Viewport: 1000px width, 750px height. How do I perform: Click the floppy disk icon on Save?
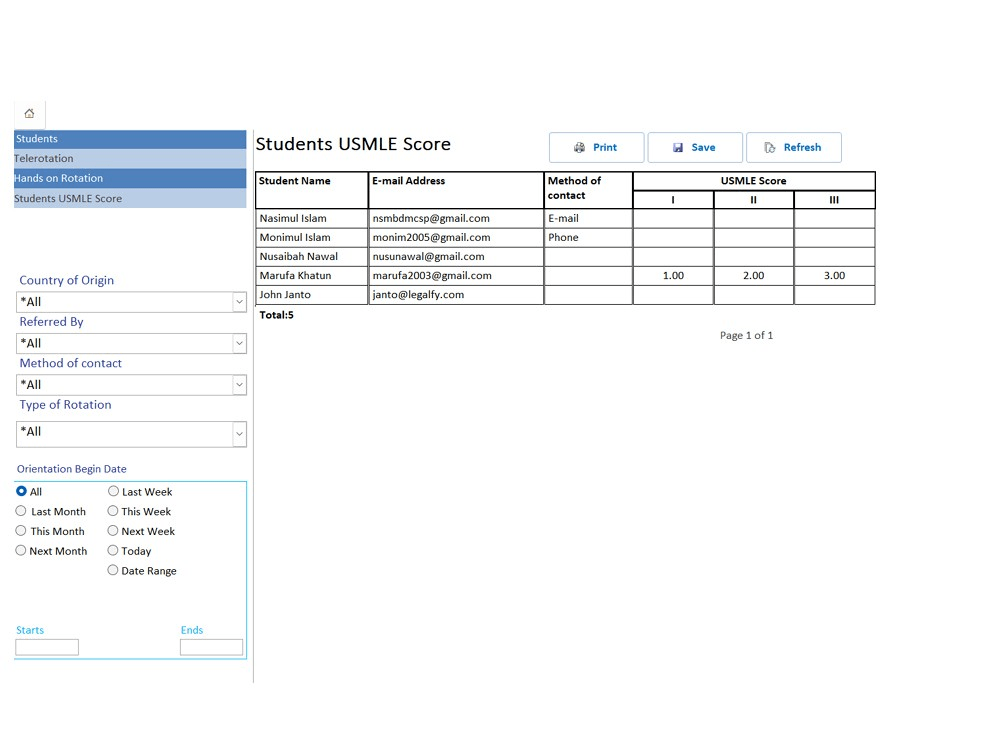pos(678,147)
